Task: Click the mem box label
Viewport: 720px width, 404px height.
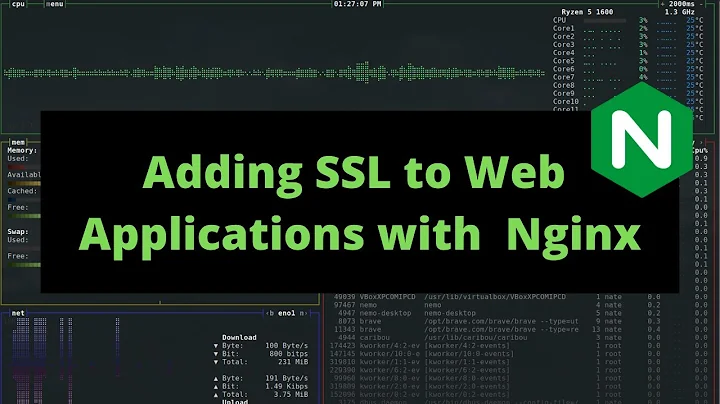Action: (x=18, y=142)
